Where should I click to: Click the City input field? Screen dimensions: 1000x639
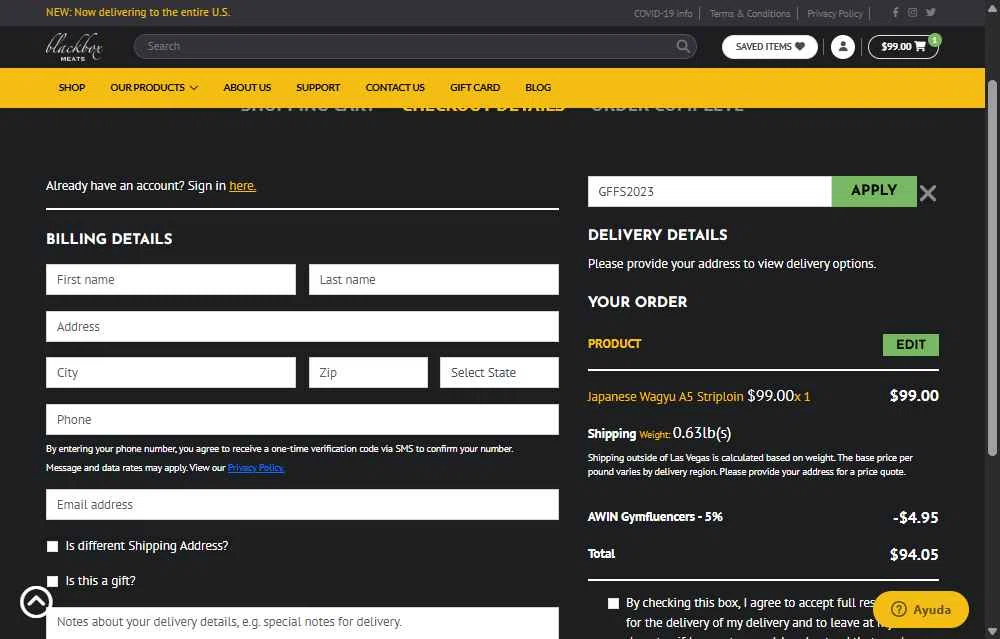(171, 372)
